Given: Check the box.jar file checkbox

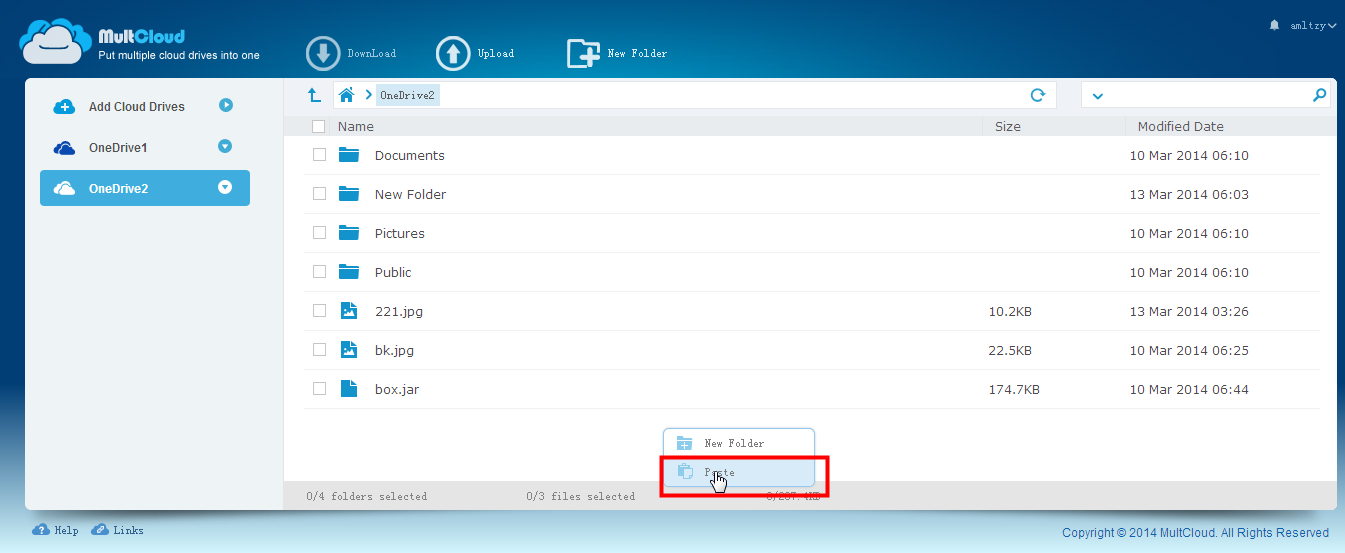Looking at the screenshot, I should [x=319, y=389].
